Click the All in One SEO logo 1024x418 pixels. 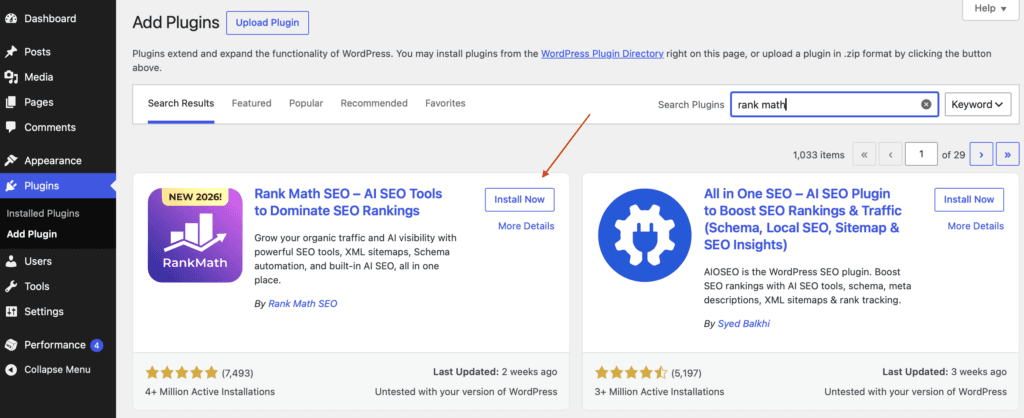[645, 235]
